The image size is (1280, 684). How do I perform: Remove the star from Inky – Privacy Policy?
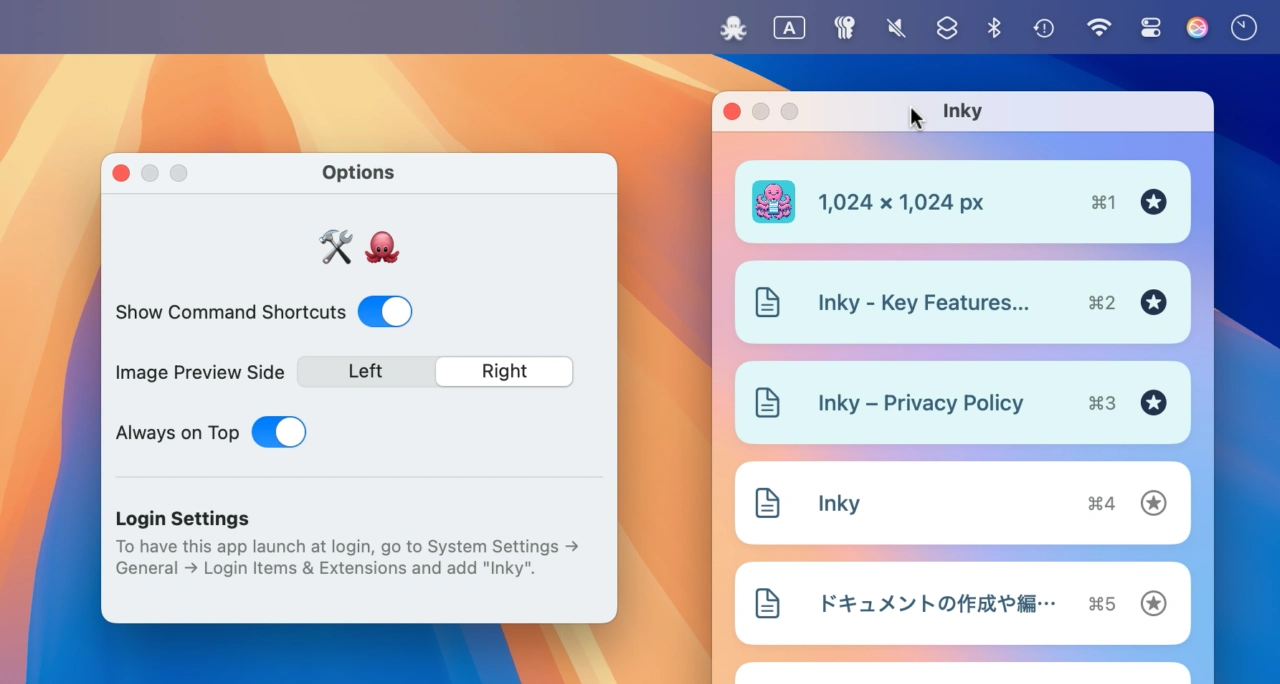pyautogui.click(x=1153, y=402)
